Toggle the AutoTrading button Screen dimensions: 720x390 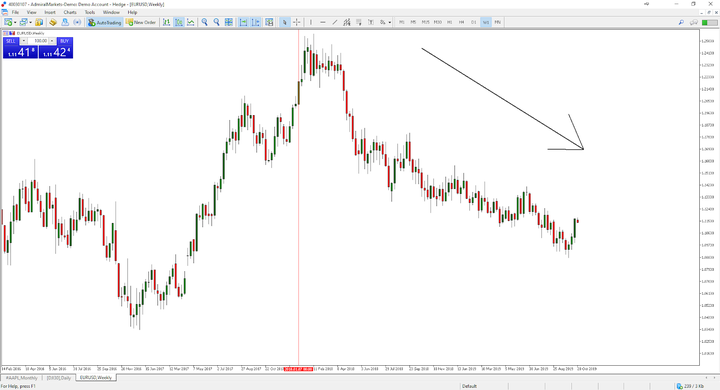[x=105, y=22]
